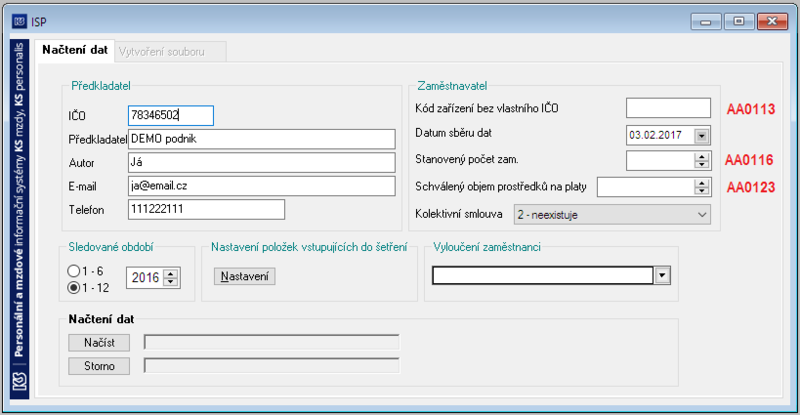Viewport: 800px width, 415px height.
Task: Click the Předkladatel field with DEMO podnik
Action: point(262,139)
